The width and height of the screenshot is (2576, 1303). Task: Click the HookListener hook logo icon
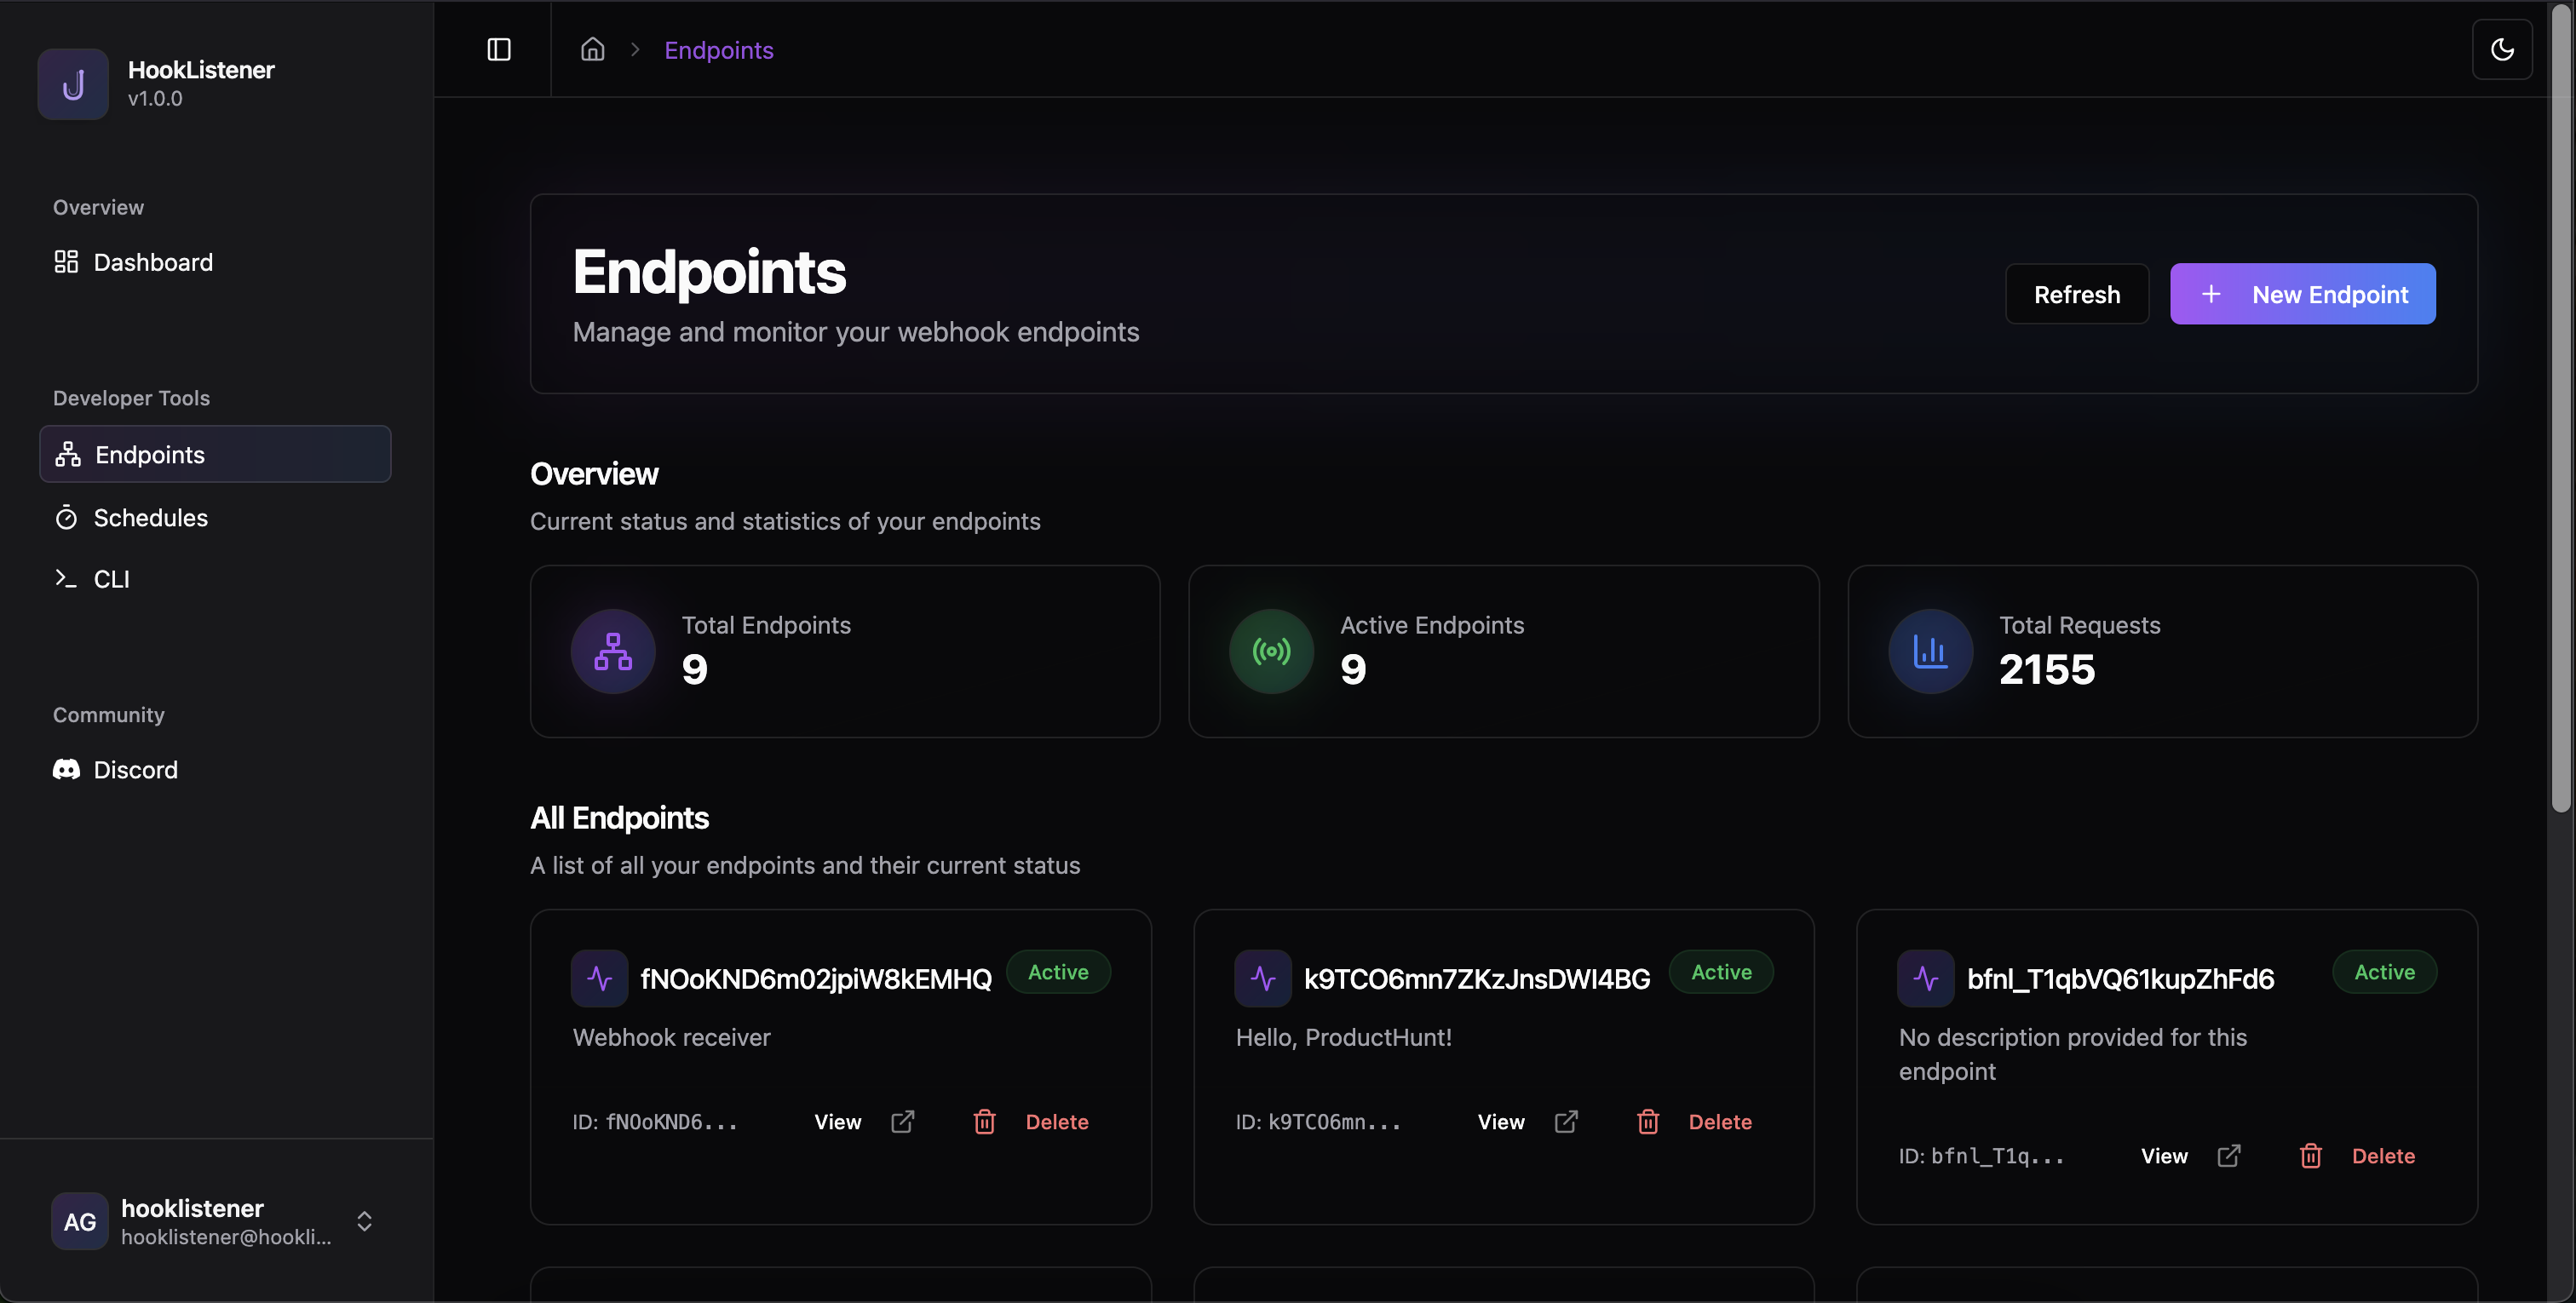click(73, 85)
